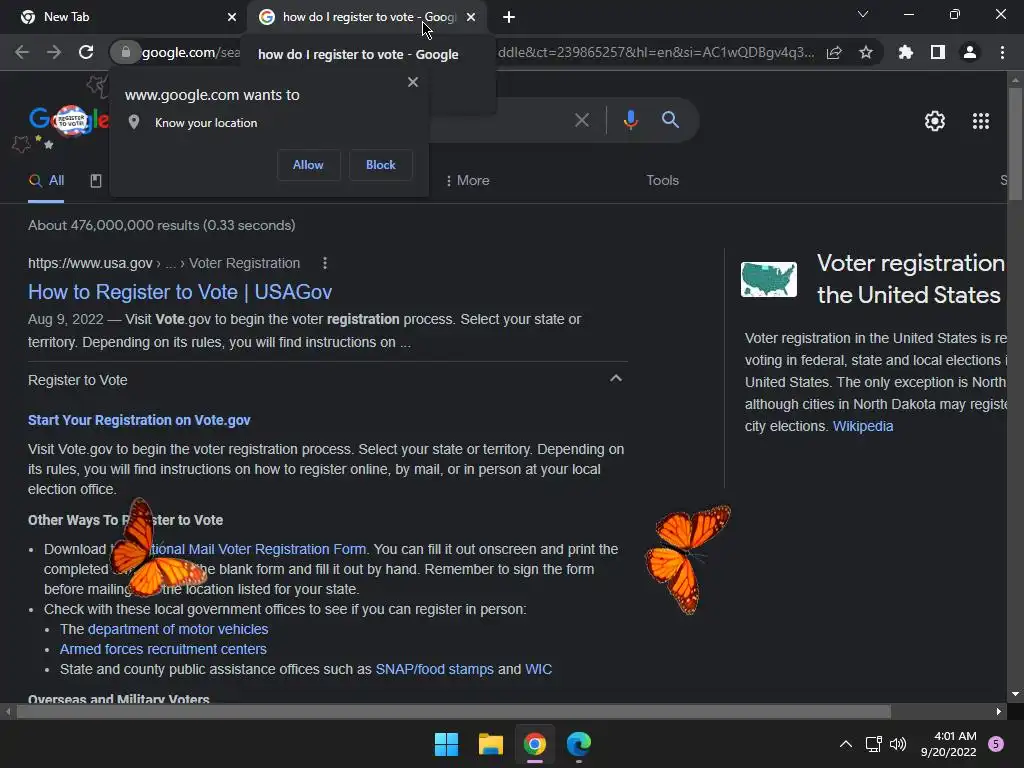Open the WIC link
Viewport: 1024px width, 768px height.
click(x=538, y=669)
